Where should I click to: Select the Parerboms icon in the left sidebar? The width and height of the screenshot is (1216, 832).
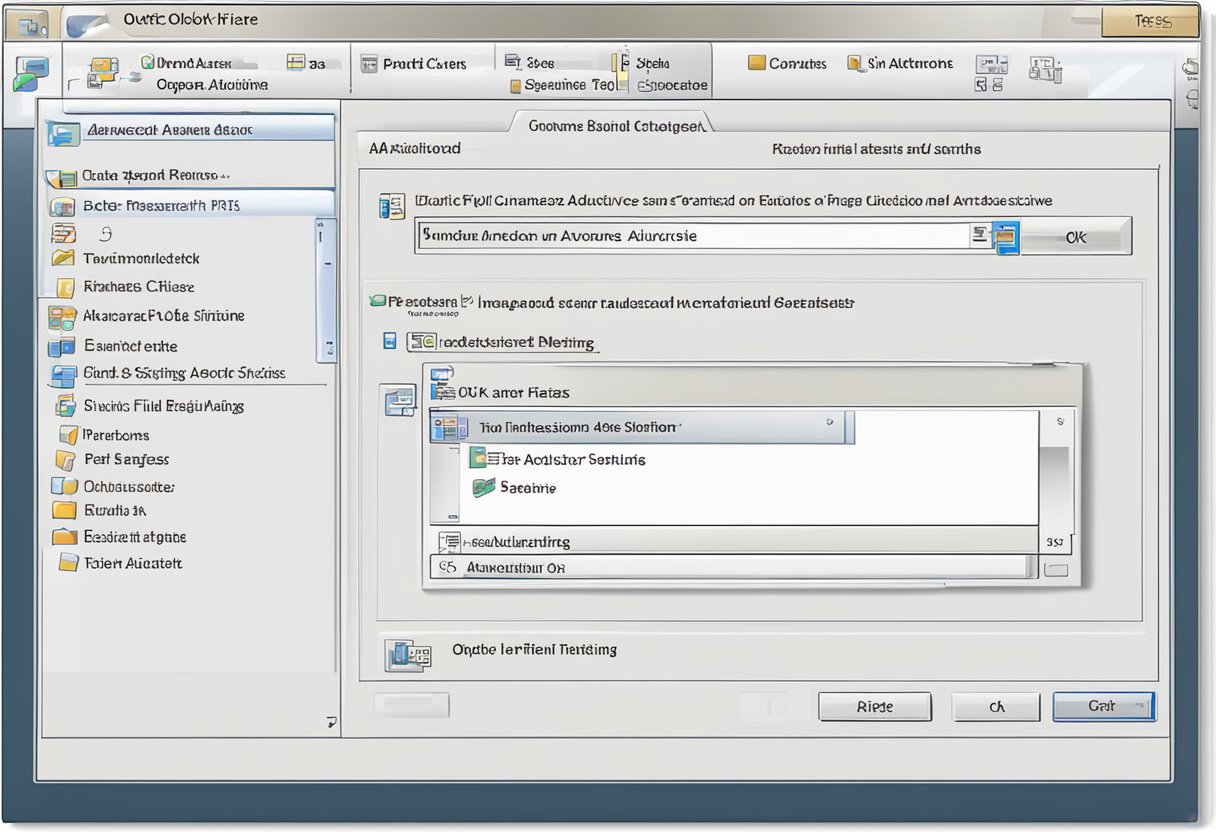tap(67, 435)
